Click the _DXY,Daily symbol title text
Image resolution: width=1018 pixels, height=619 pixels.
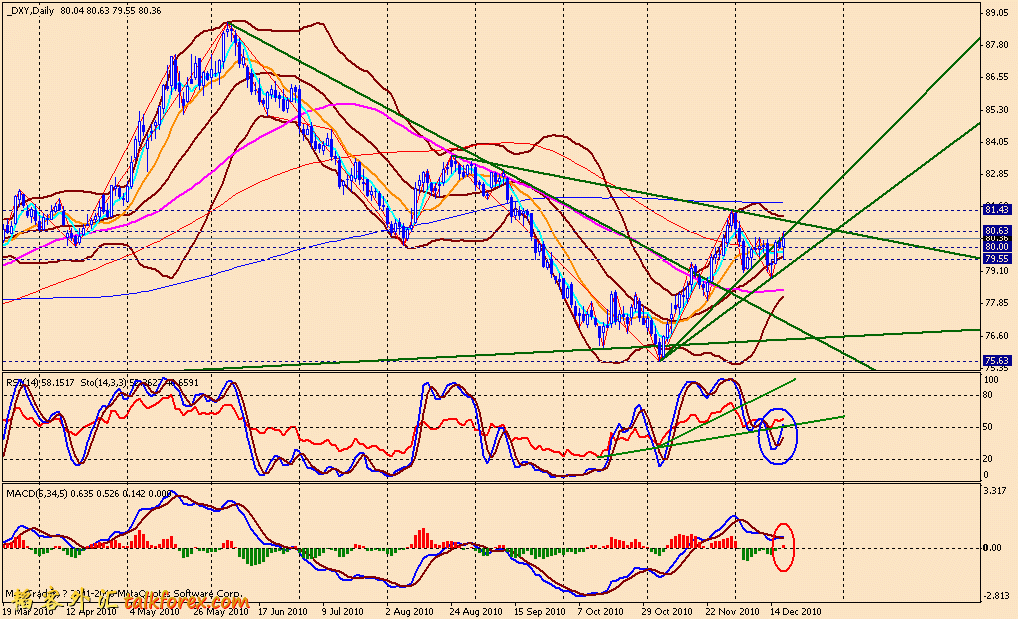coord(31,11)
